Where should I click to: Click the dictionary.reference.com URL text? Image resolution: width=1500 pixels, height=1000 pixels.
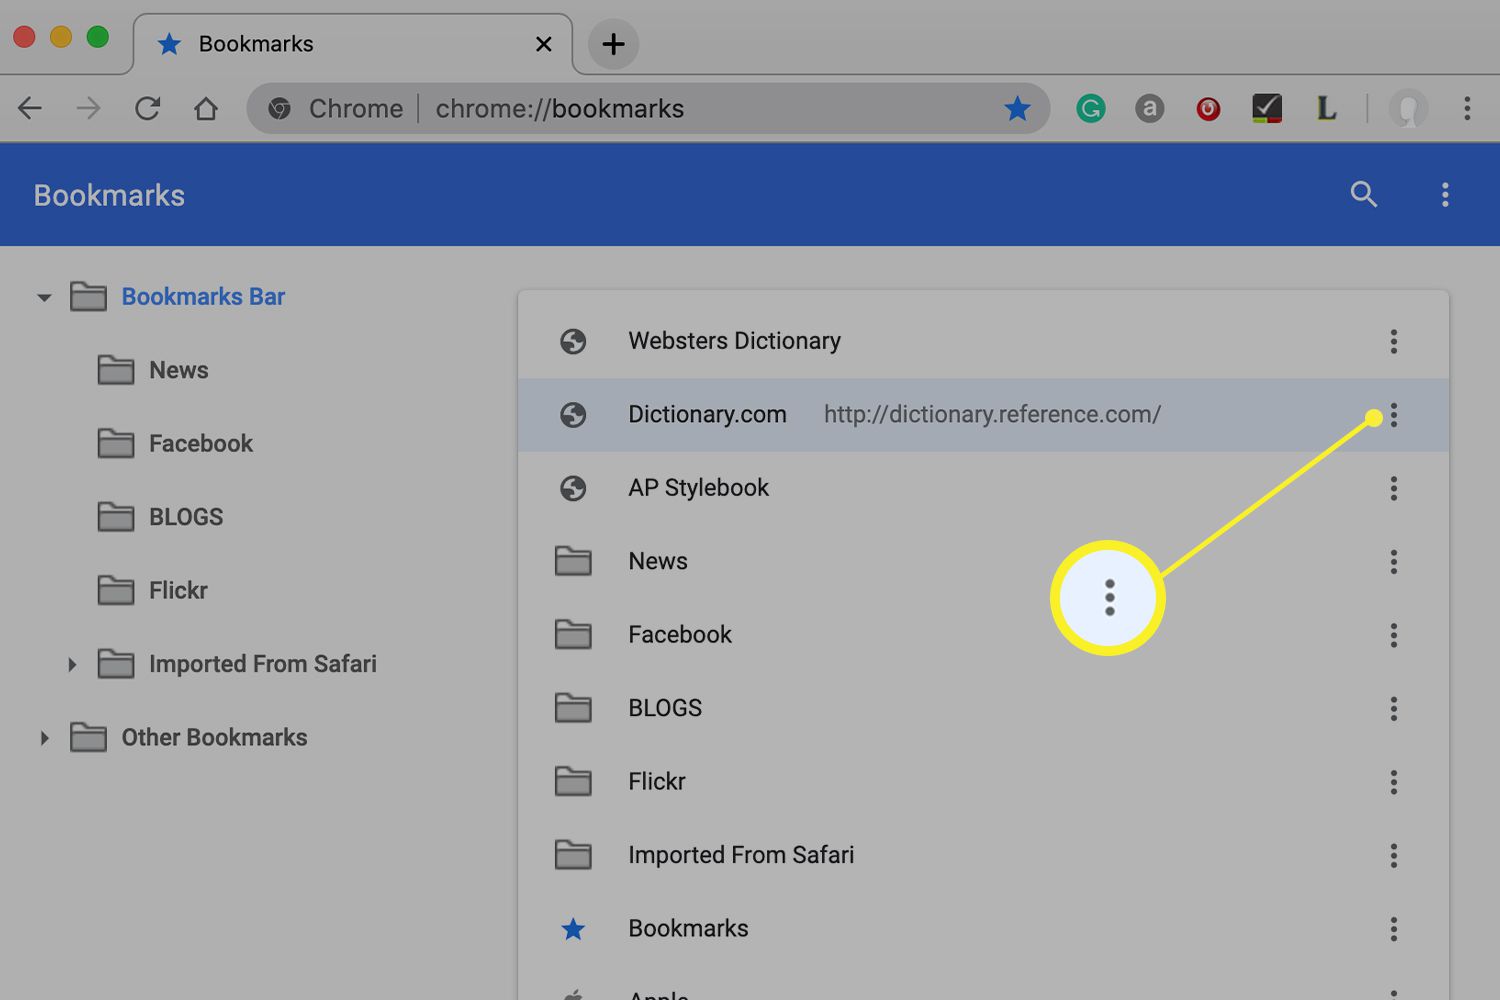(992, 414)
